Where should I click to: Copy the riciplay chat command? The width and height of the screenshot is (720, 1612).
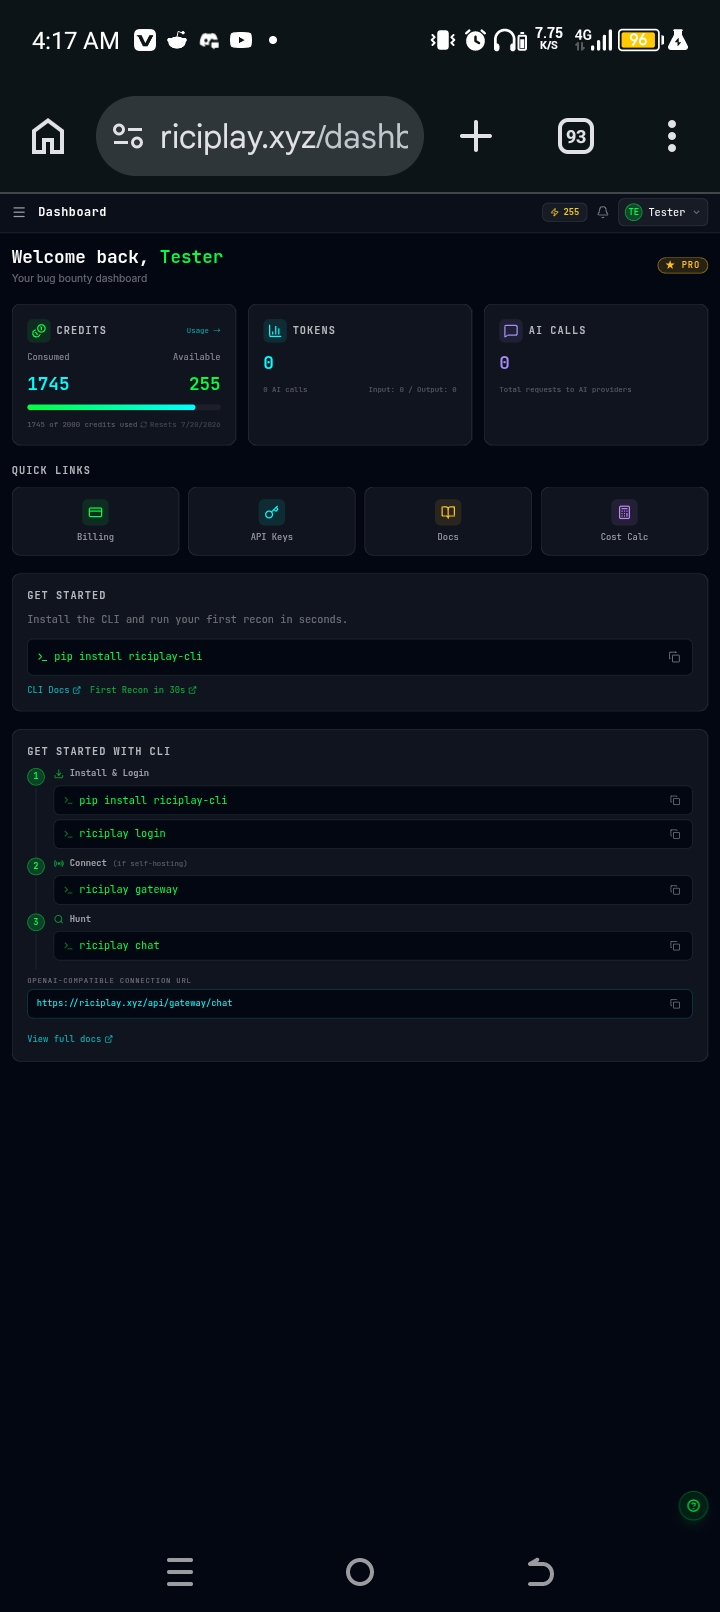[675, 946]
